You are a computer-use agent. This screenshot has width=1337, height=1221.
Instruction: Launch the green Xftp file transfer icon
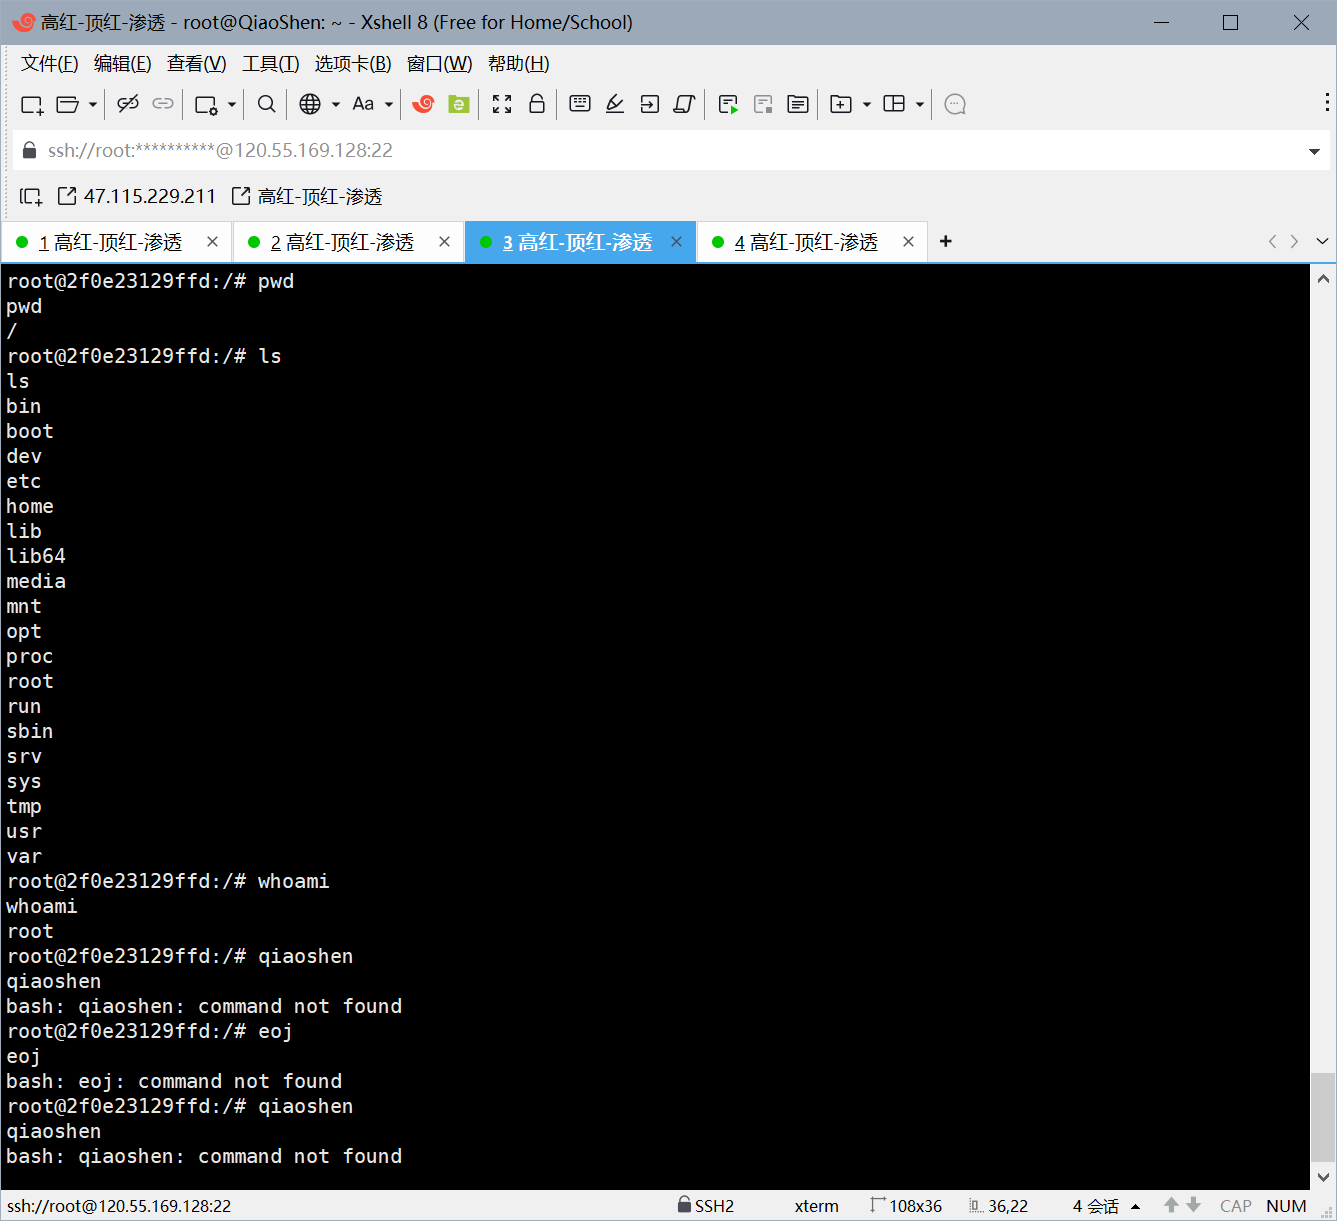click(x=459, y=104)
